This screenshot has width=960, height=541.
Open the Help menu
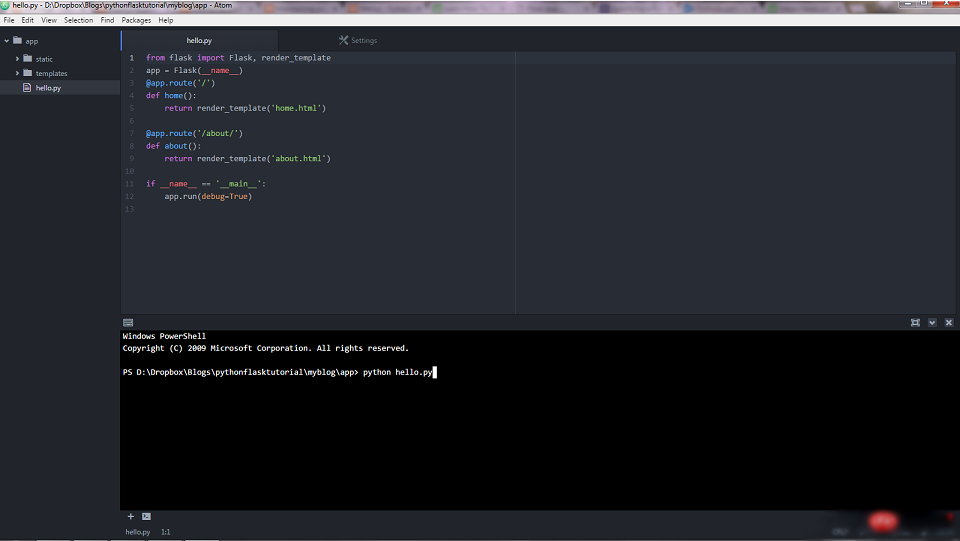click(x=165, y=20)
